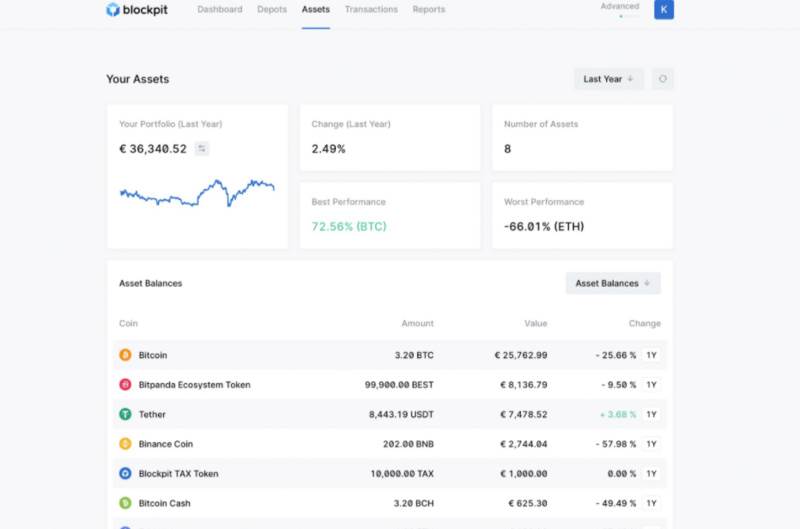This screenshot has width=800, height=529.
Task: Click the -66.01% (ETH) worst performance
Action: tap(544, 226)
